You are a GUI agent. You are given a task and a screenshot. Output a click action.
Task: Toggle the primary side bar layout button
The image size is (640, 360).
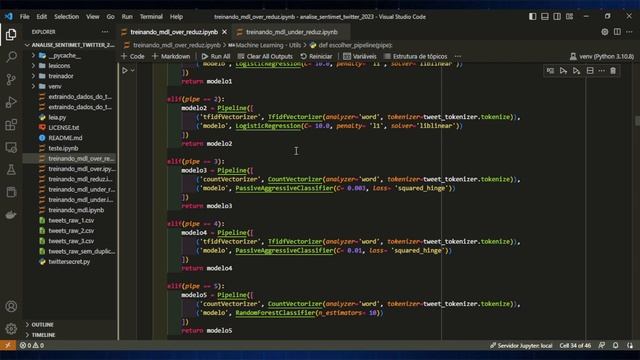(x=533, y=16)
